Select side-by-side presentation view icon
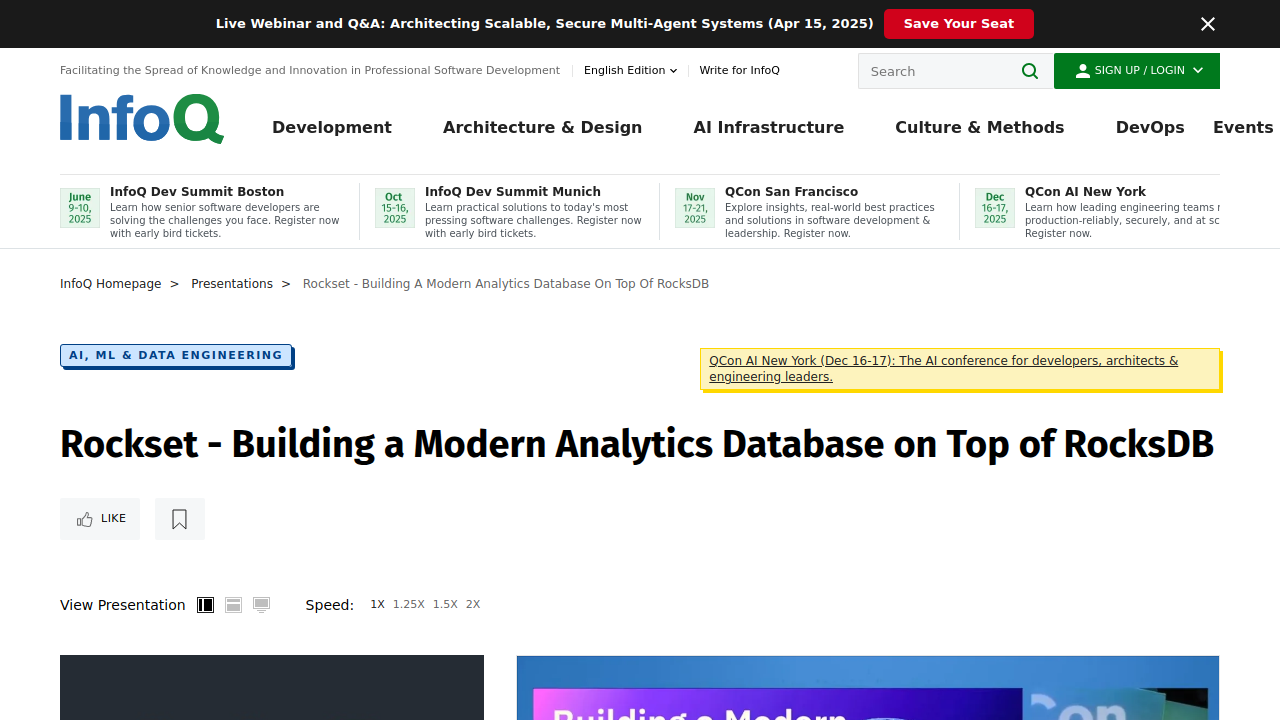Image resolution: width=1280 pixels, height=720 pixels. [205, 605]
